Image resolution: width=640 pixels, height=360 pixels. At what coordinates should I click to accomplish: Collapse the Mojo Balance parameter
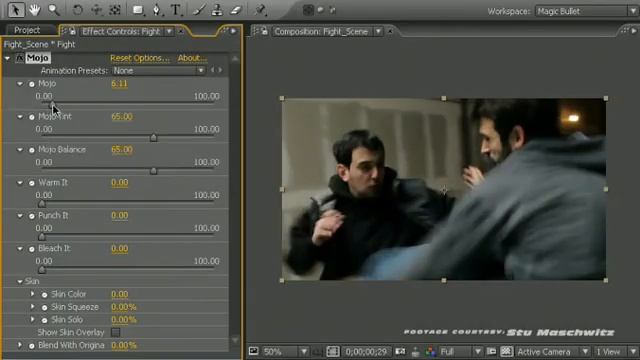(20, 150)
